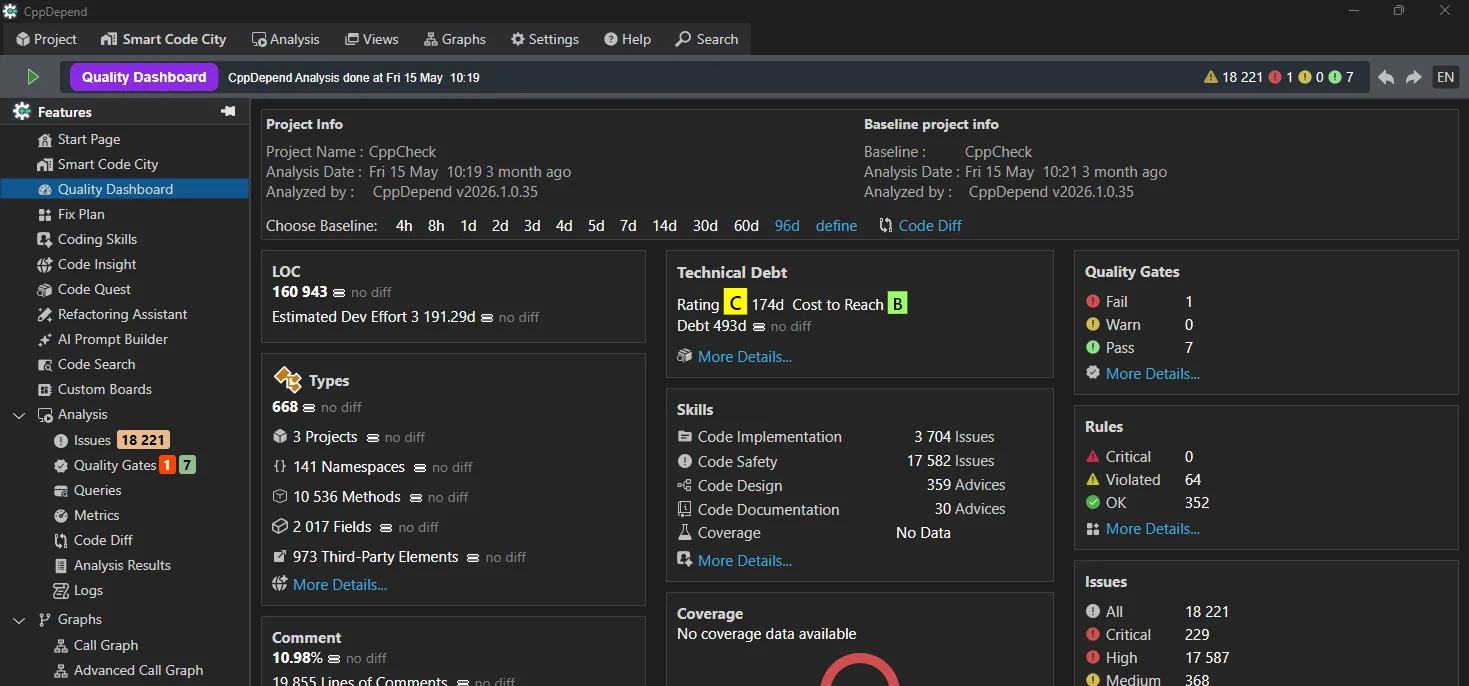
Task: Choose the 1d baseline
Action: (468, 226)
